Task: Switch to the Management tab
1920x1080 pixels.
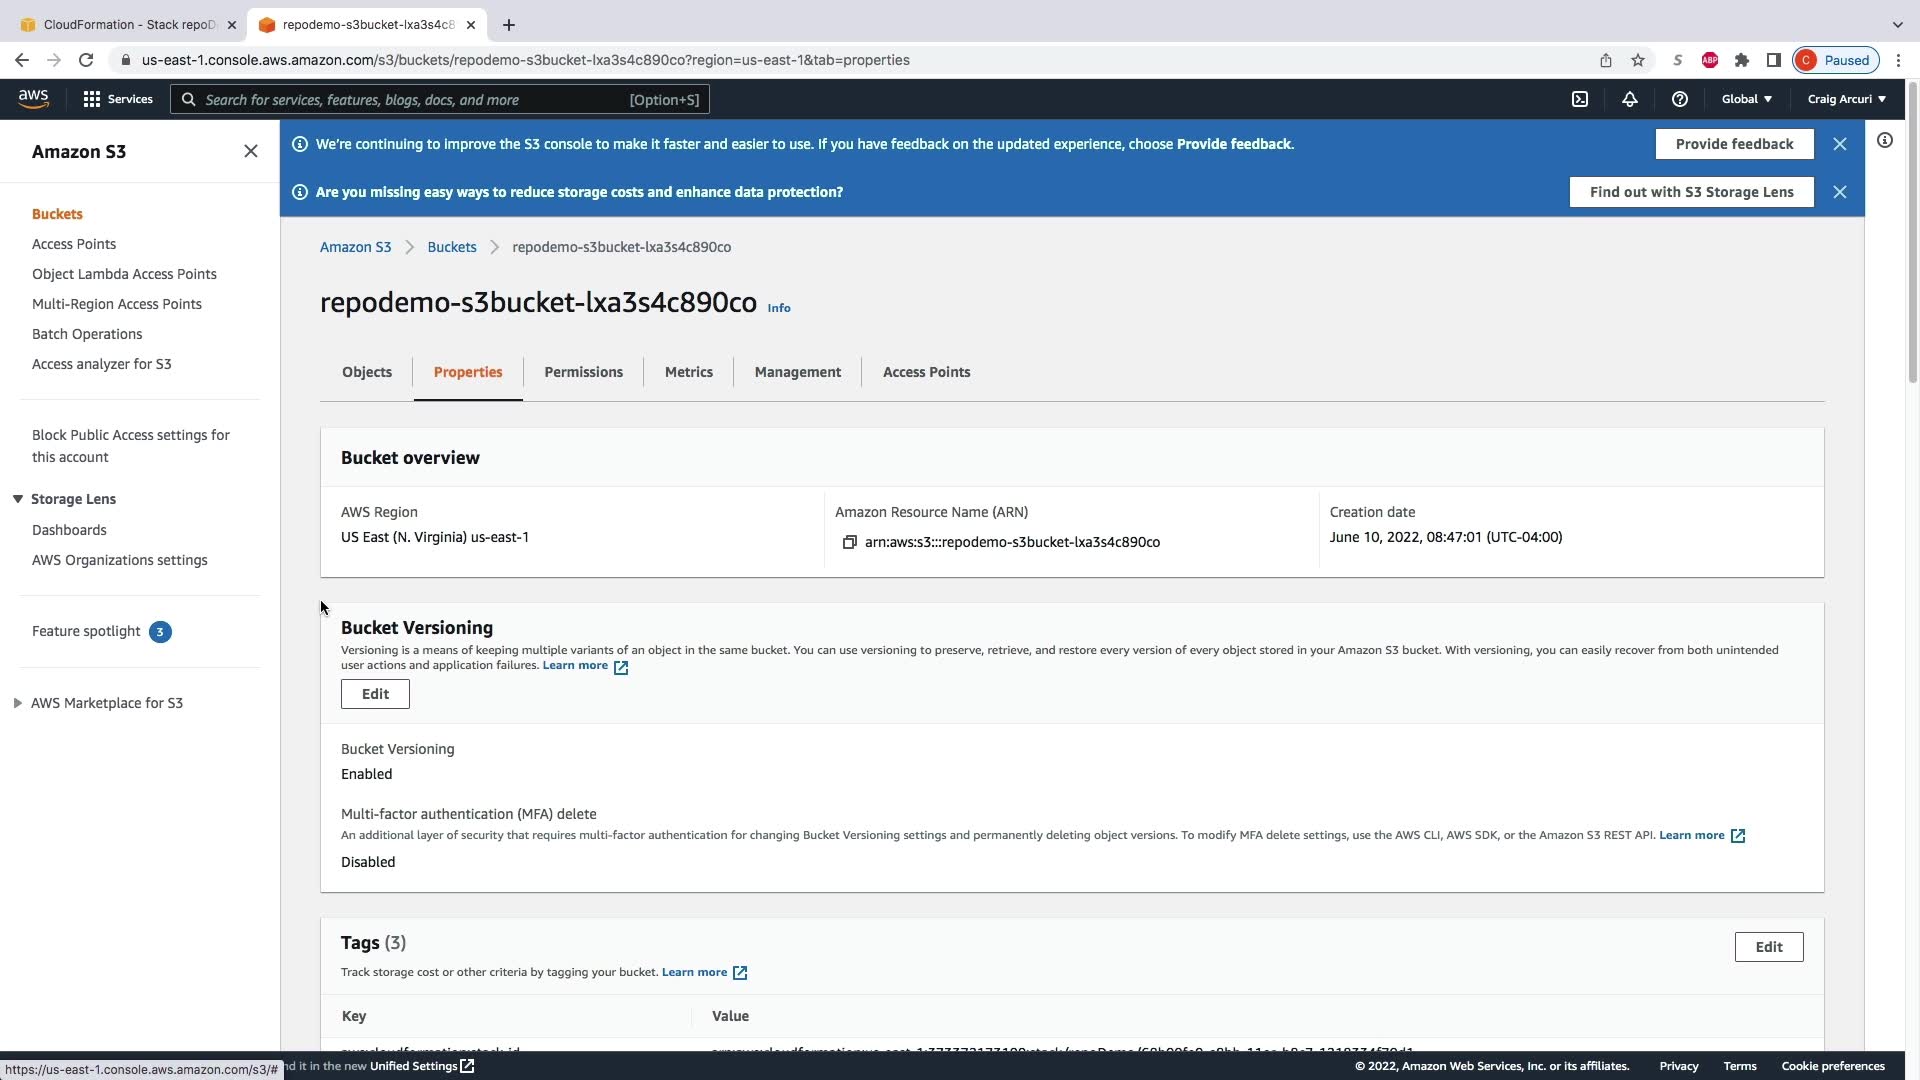Action: (797, 372)
